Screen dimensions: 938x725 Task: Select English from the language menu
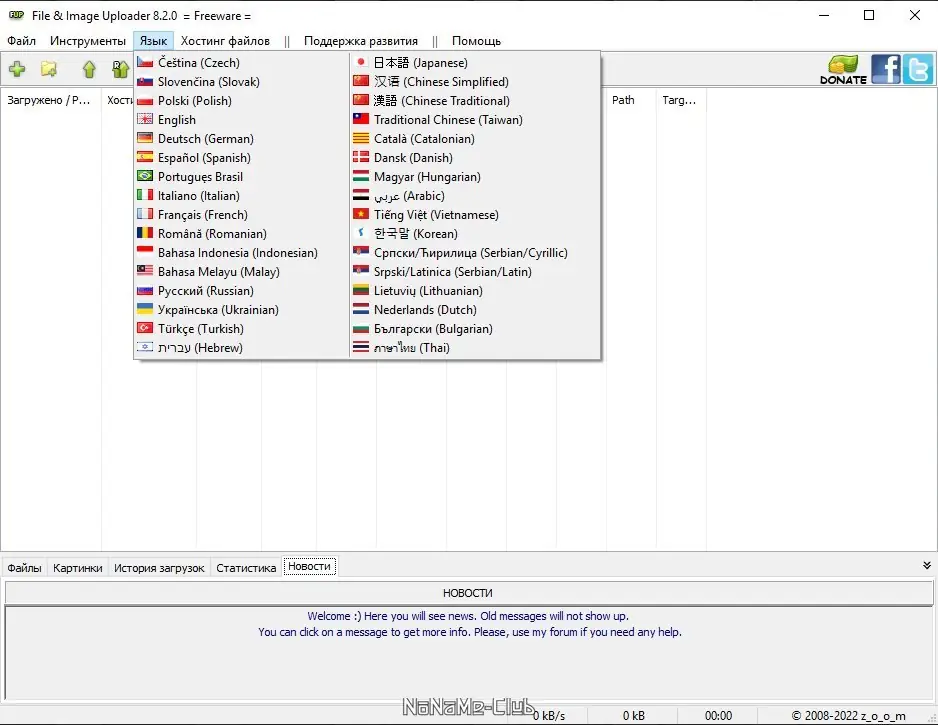tap(177, 119)
